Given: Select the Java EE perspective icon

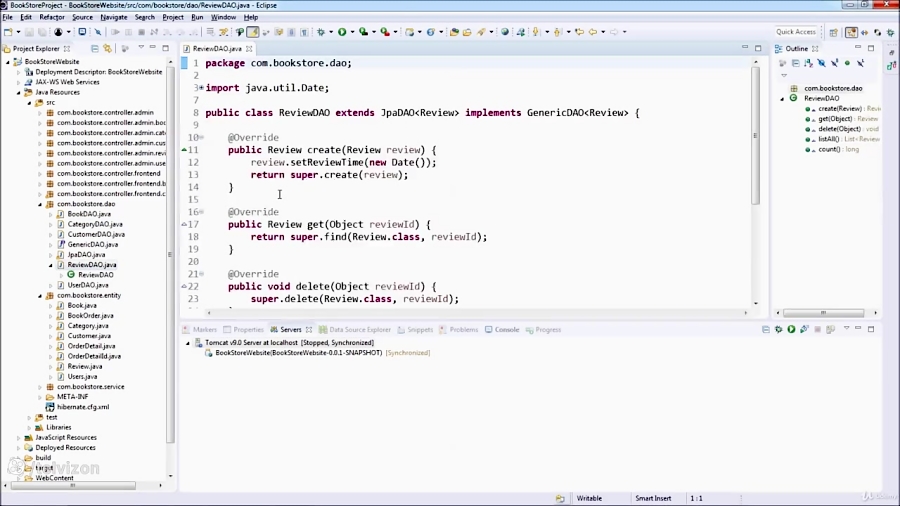Looking at the screenshot, I should (851, 33).
